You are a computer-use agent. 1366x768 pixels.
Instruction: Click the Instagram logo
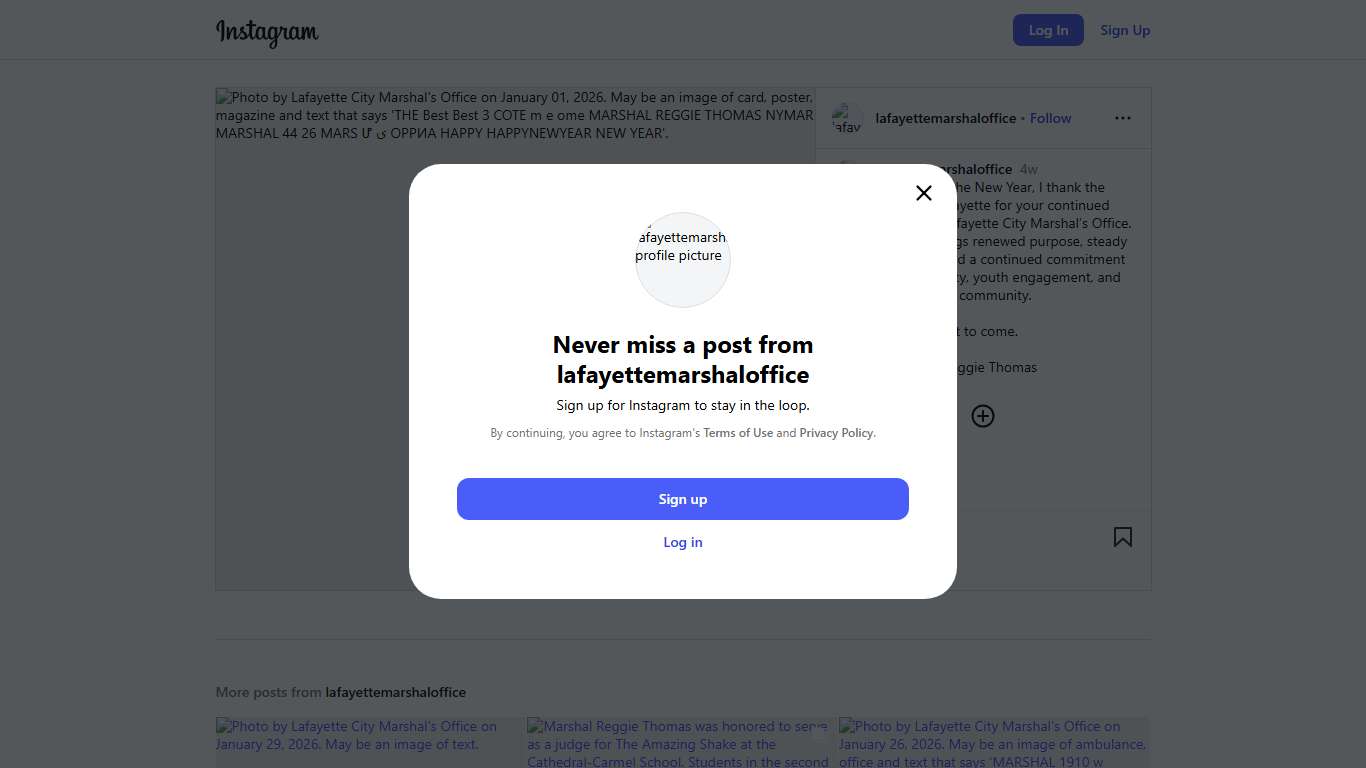pyautogui.click(x=267, y=32)
